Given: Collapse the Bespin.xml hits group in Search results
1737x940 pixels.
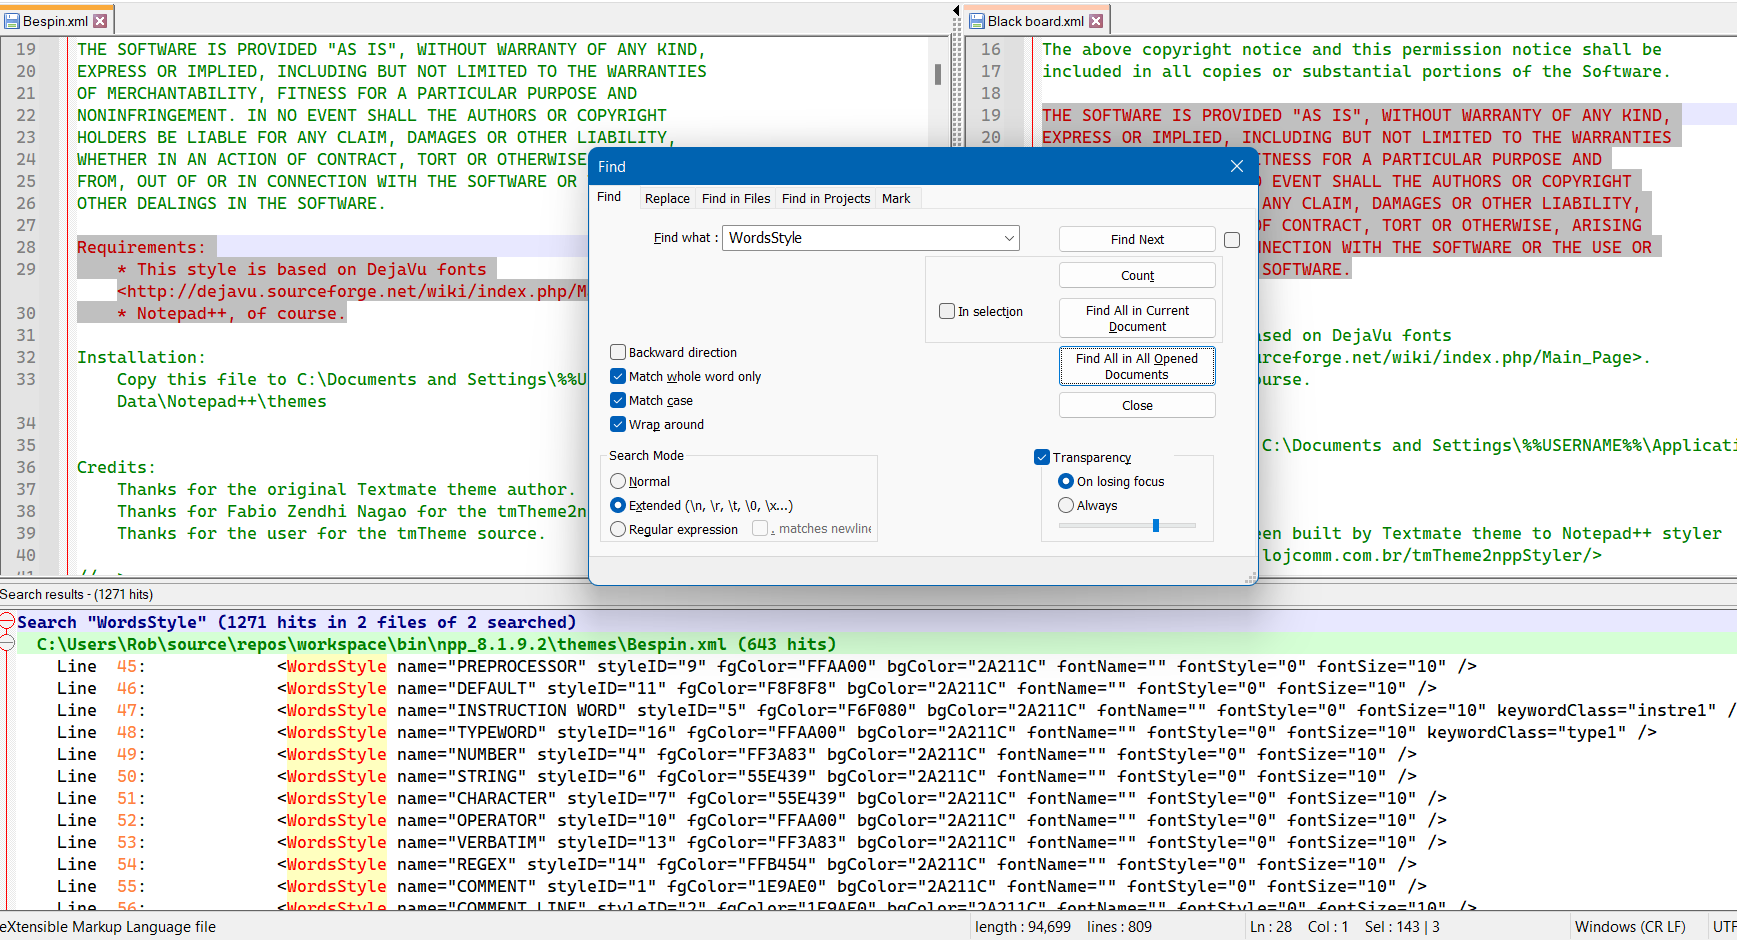Looking at the screenshot, I should (7, 644).
